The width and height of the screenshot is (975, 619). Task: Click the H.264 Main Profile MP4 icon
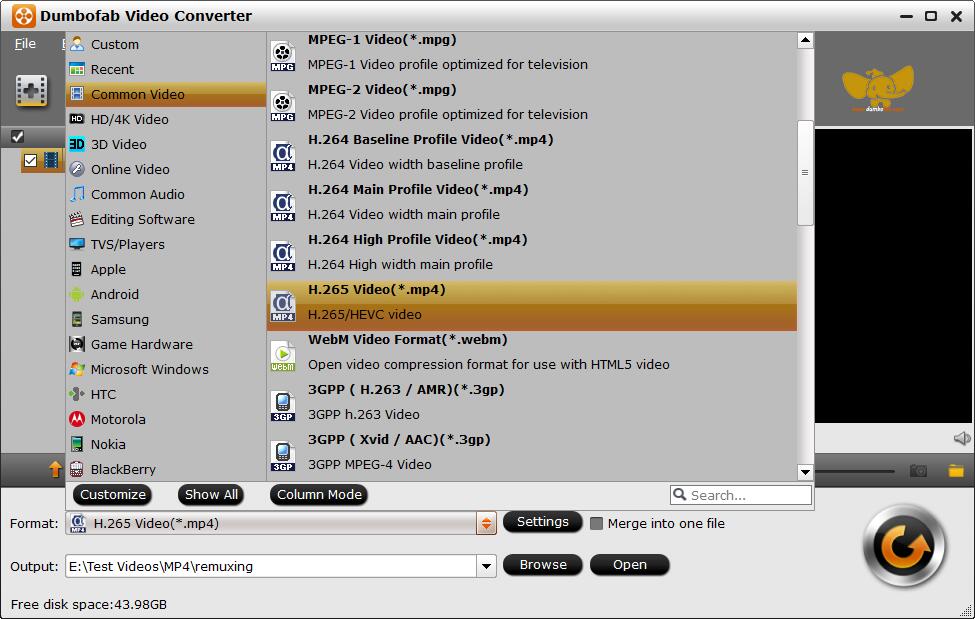coord(283,206)
